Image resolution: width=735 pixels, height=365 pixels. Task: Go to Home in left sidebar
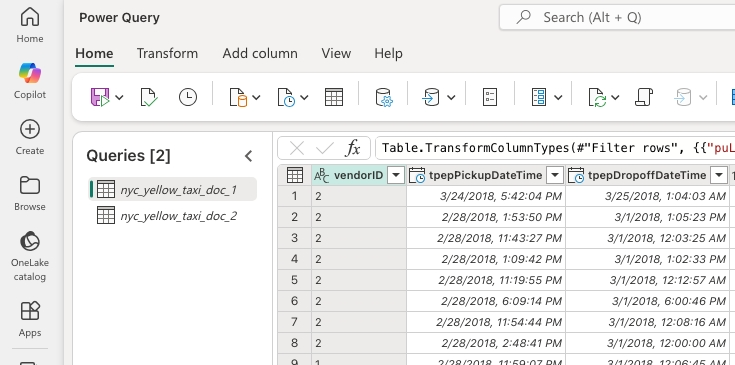(30, 25)
